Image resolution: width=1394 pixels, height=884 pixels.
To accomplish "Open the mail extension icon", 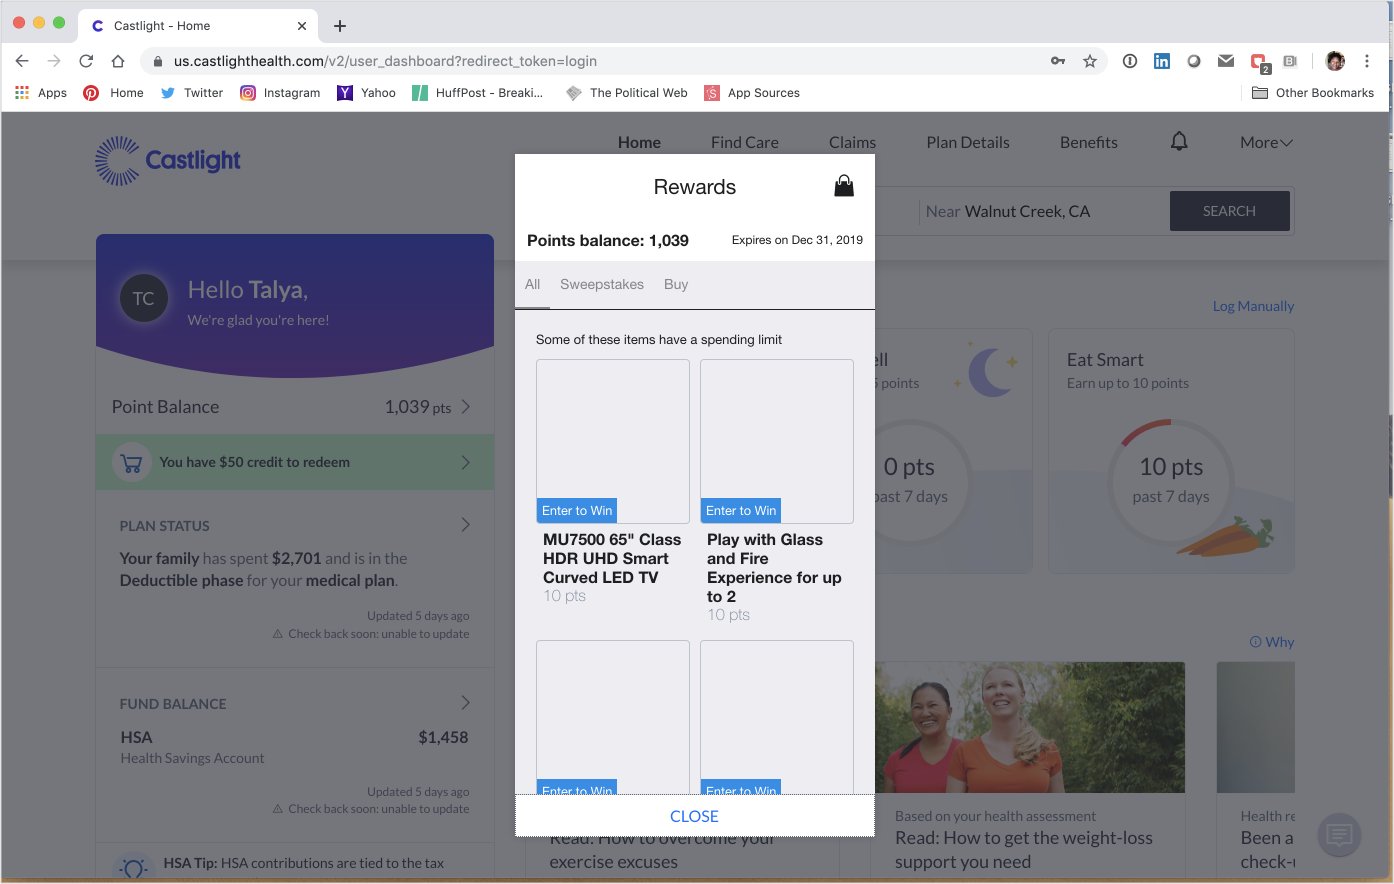I will click(x=1226, y=61).
